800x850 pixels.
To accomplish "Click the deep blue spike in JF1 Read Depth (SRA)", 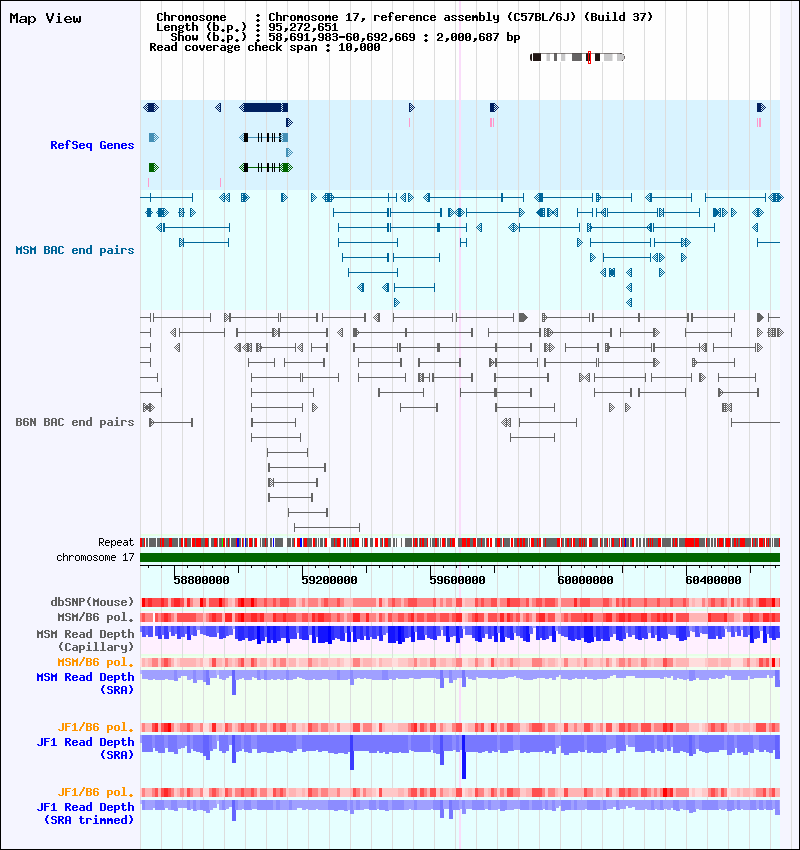I will tap(463, 757).
